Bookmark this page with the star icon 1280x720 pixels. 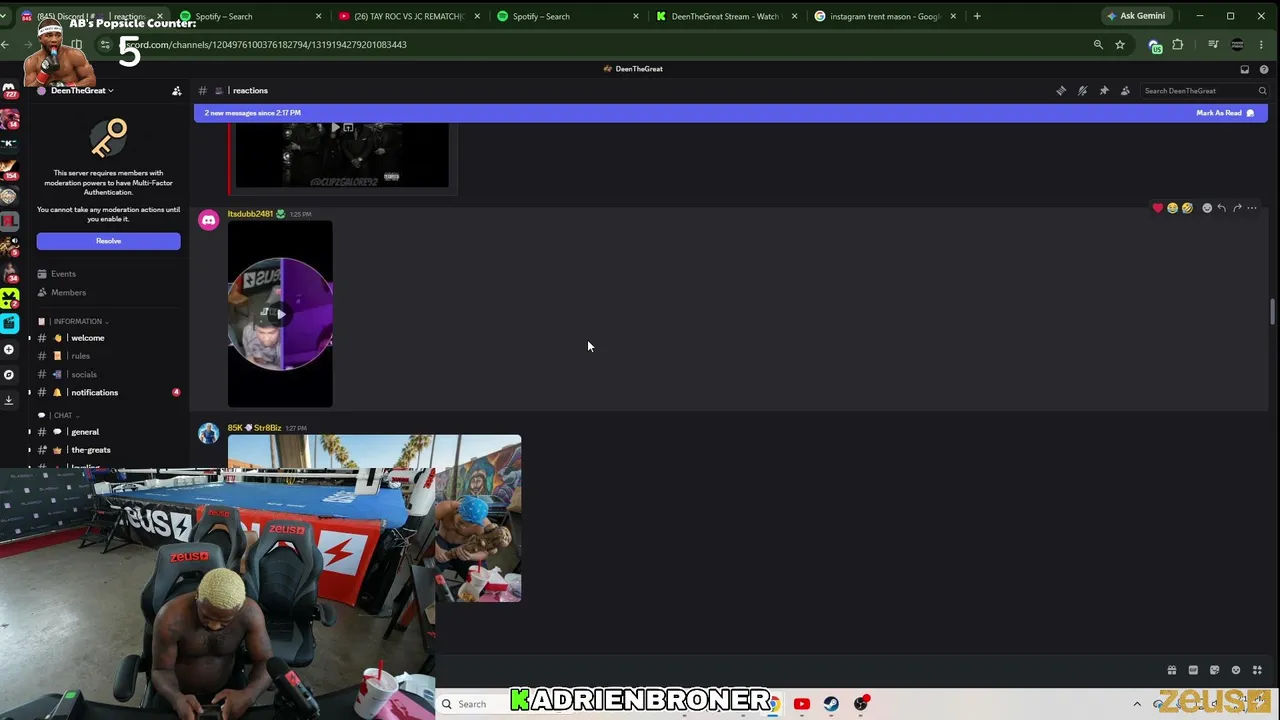[x=1120, y=44]
